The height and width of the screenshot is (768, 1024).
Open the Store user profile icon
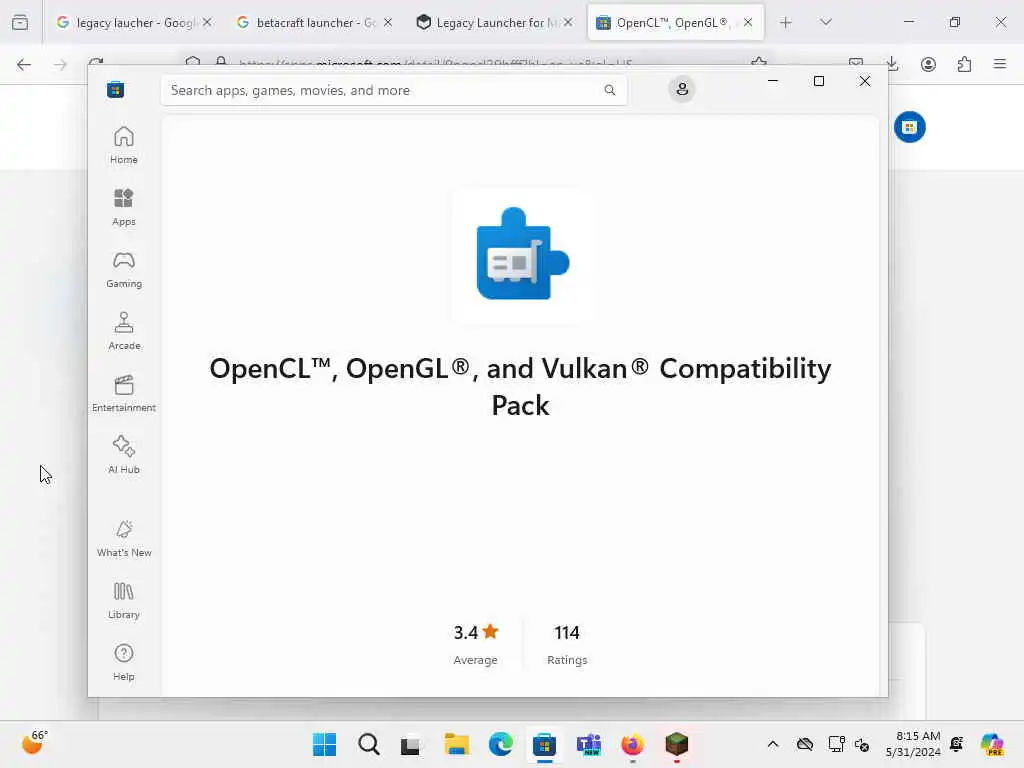pos(682,89)
